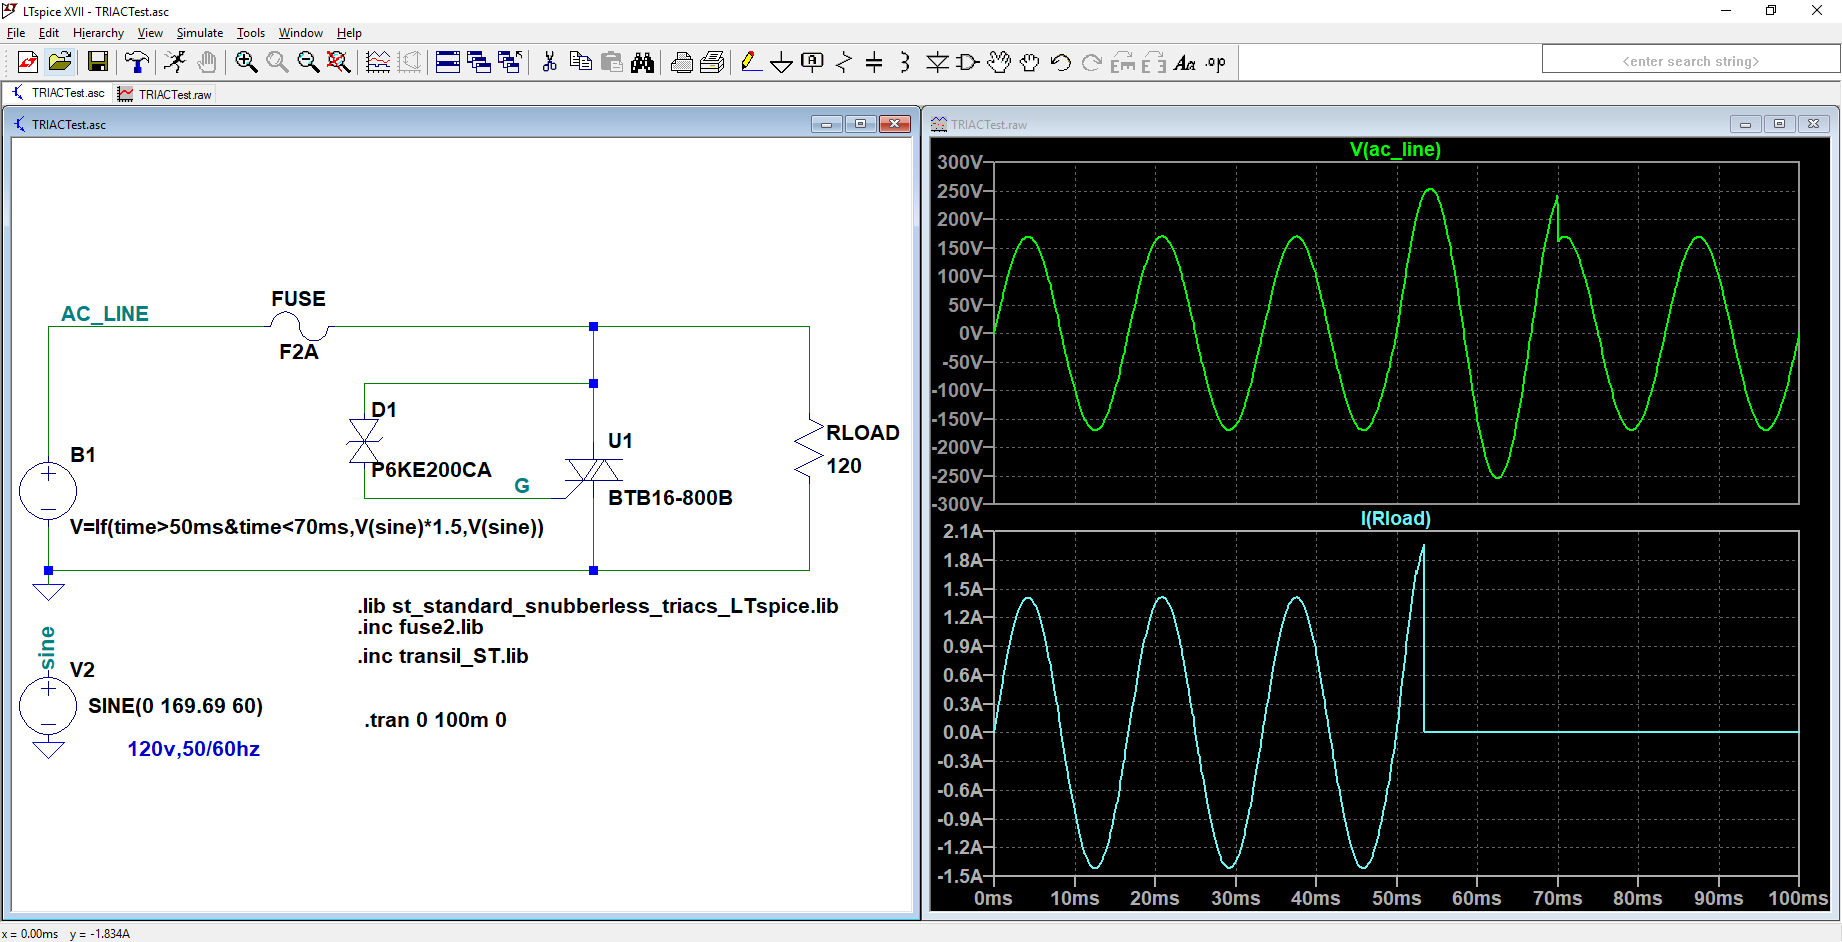Open the Hierarchy menu
1842x942 pixels.
98,33
